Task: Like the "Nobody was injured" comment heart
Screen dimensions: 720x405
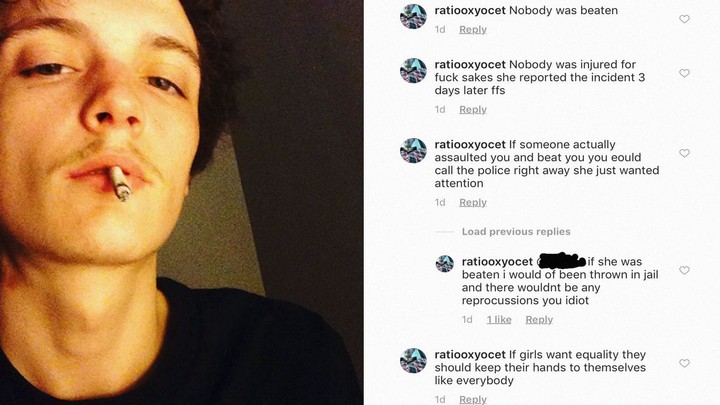Action: coord(684,73)
